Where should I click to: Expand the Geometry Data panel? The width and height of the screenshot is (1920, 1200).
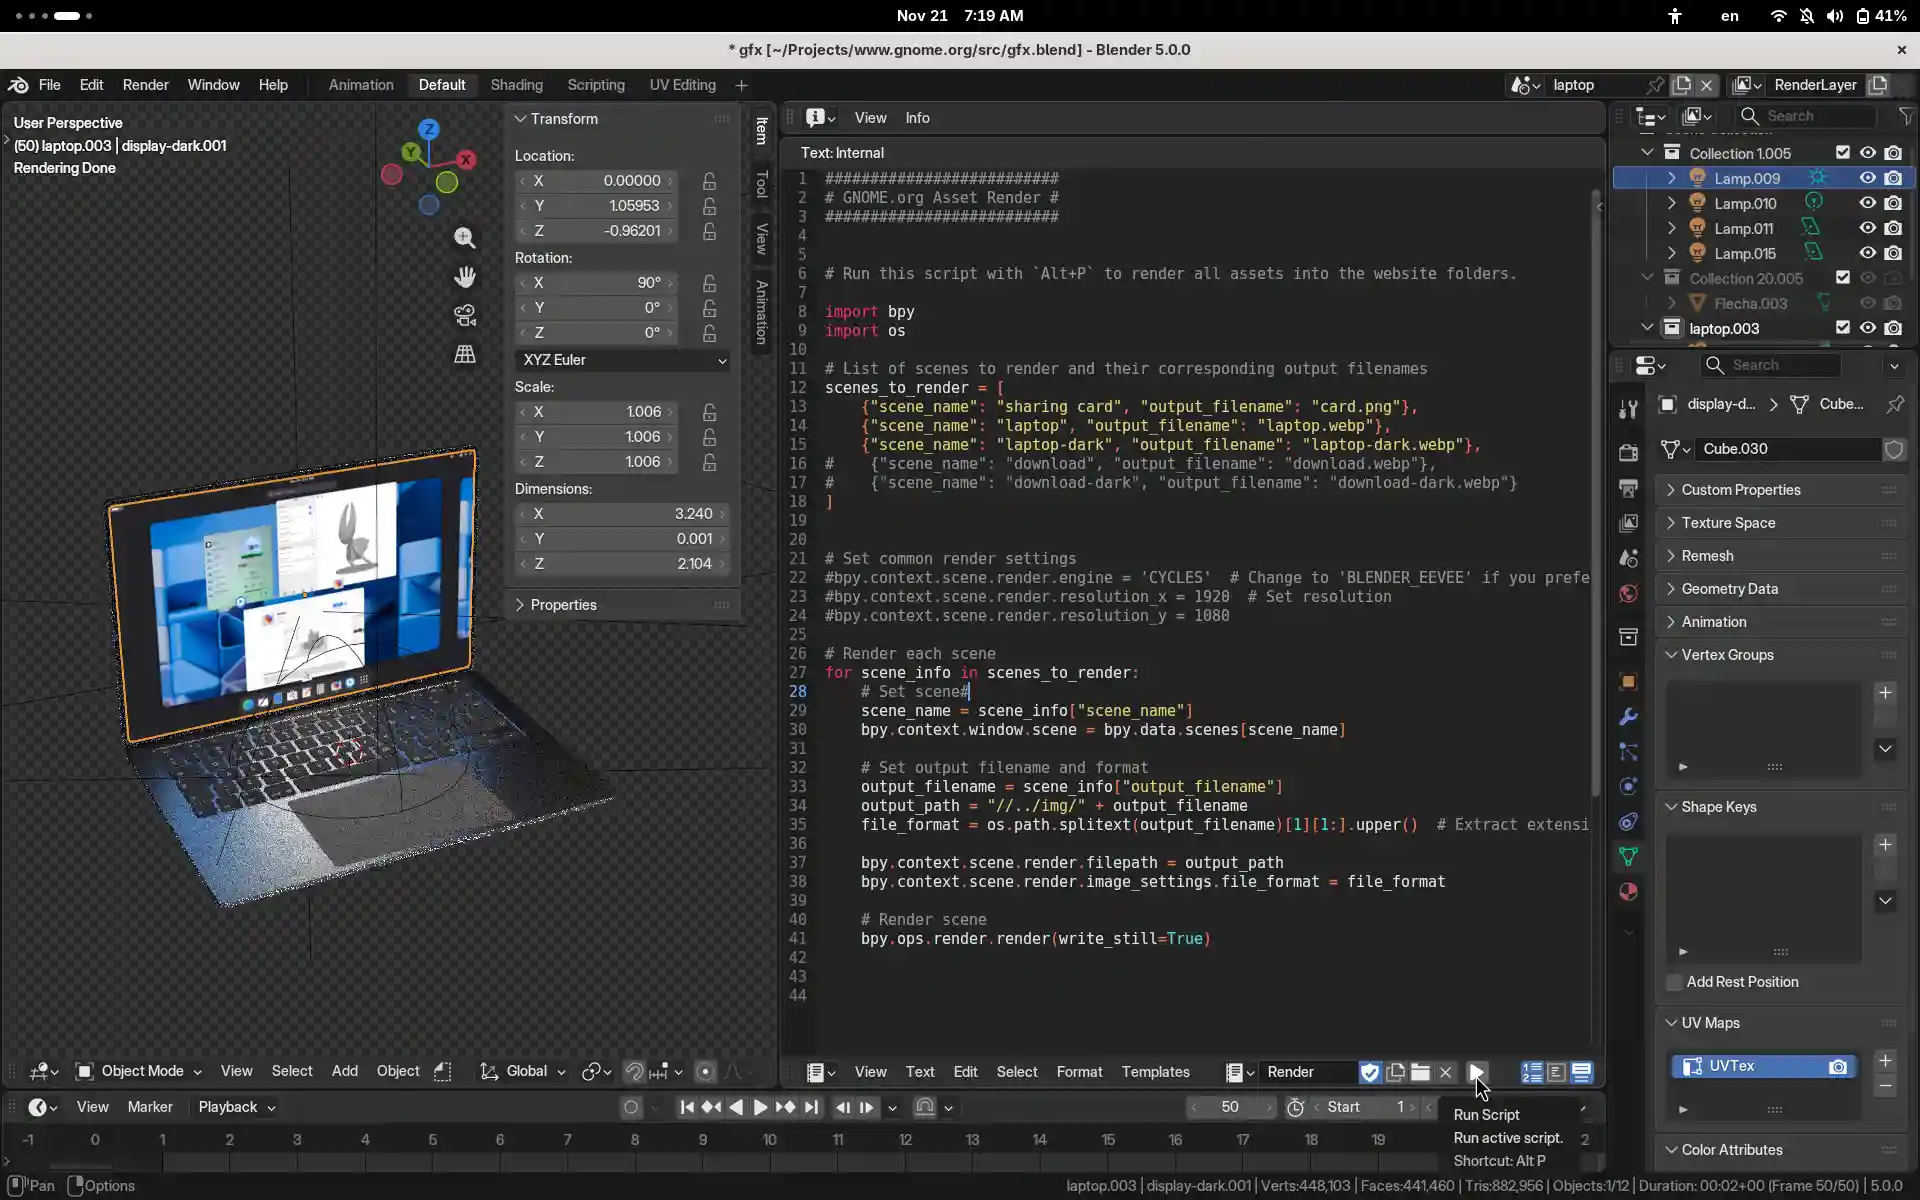coord(1729,589)
